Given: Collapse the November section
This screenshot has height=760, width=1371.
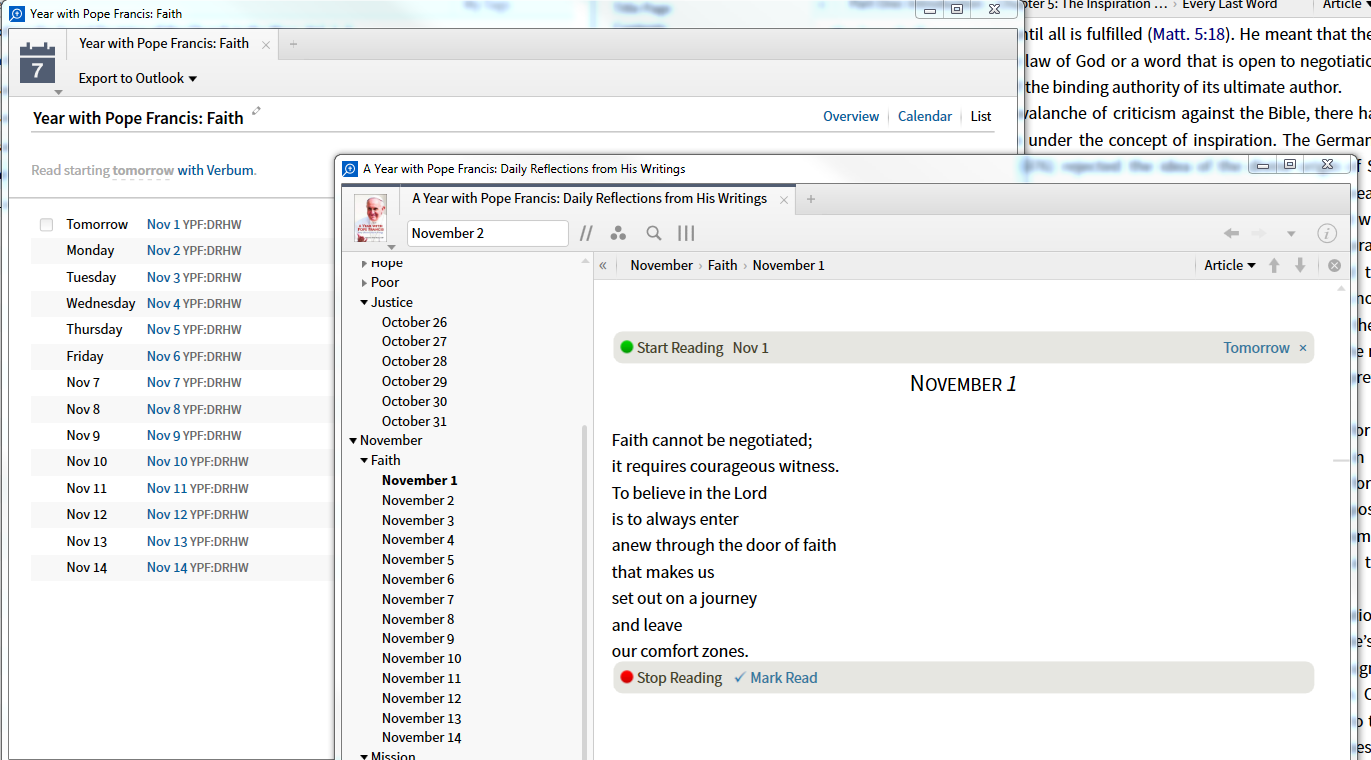Looking at the screenshot, I should pos(353,440).
